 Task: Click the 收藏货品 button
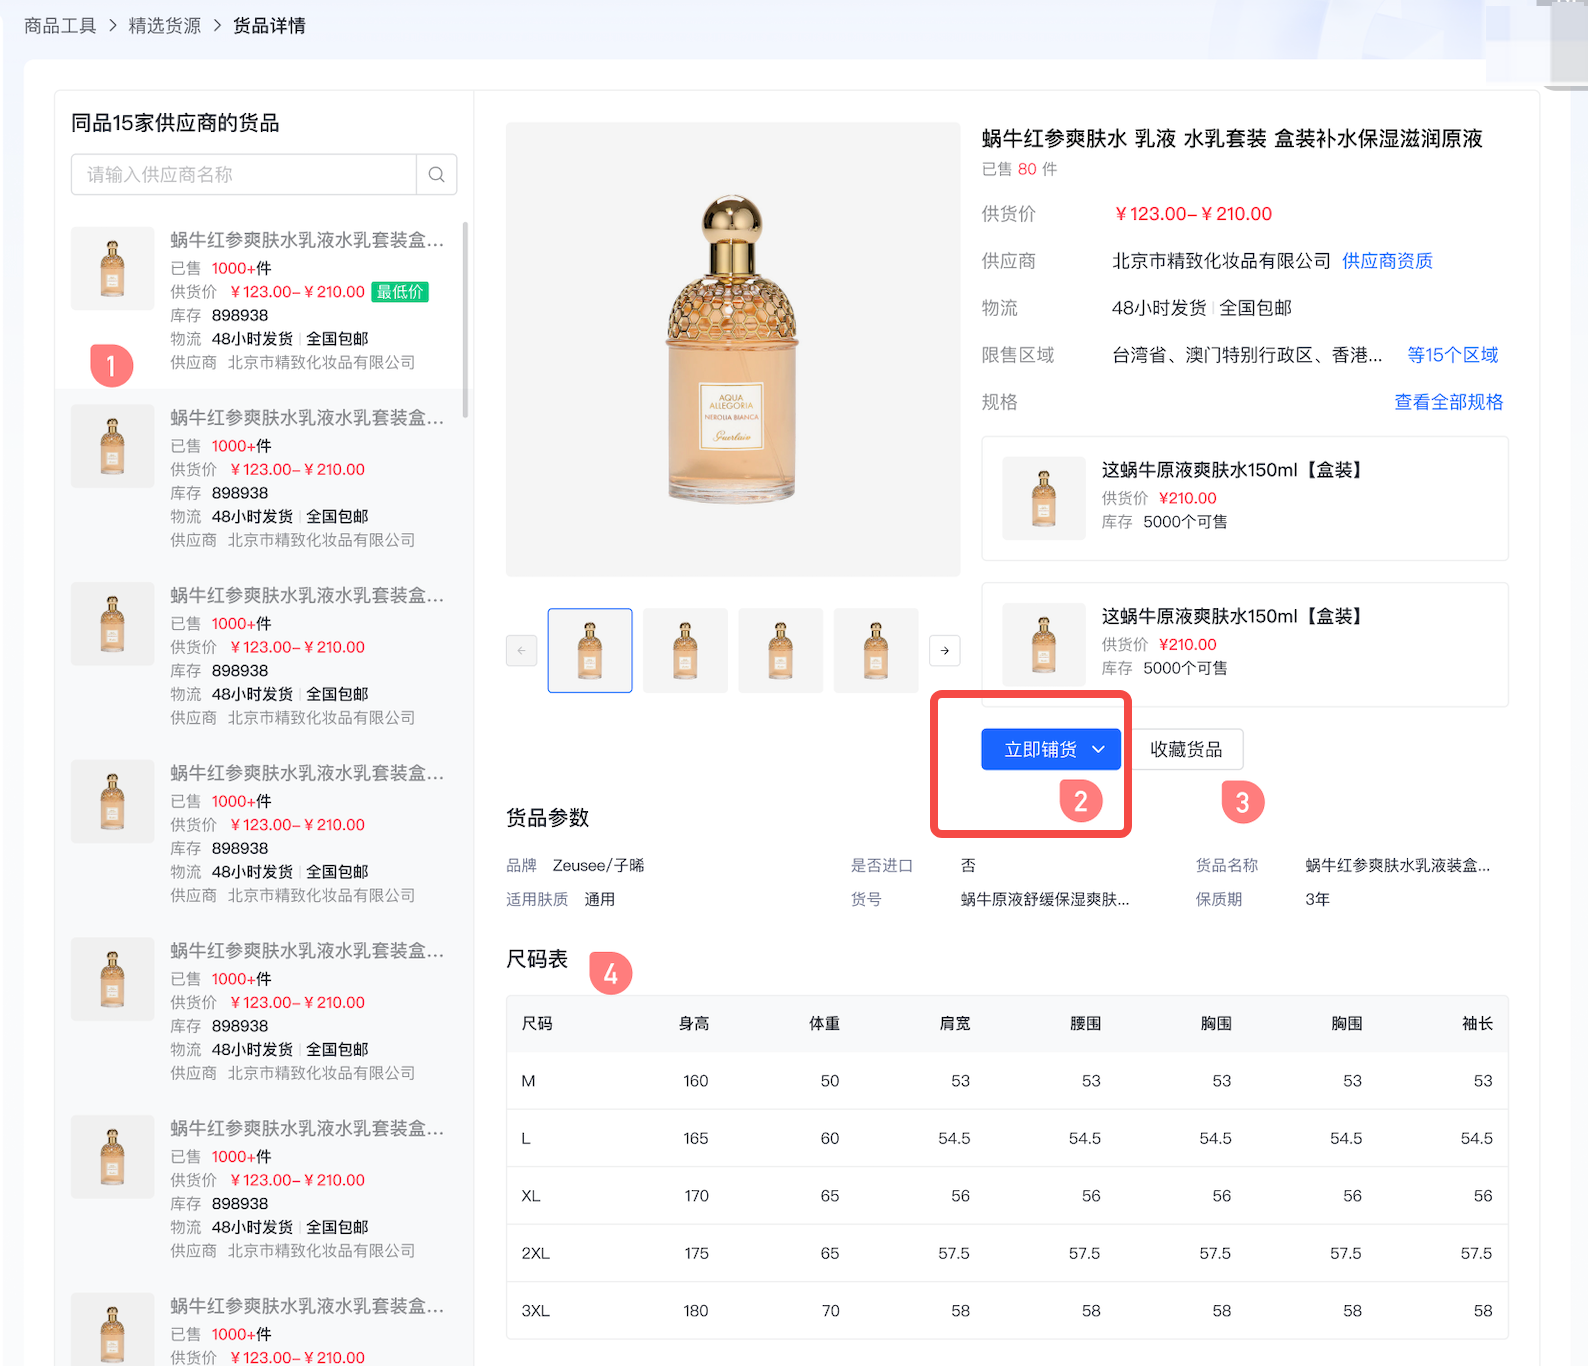pyautogui.click(x=1186, y=749)
